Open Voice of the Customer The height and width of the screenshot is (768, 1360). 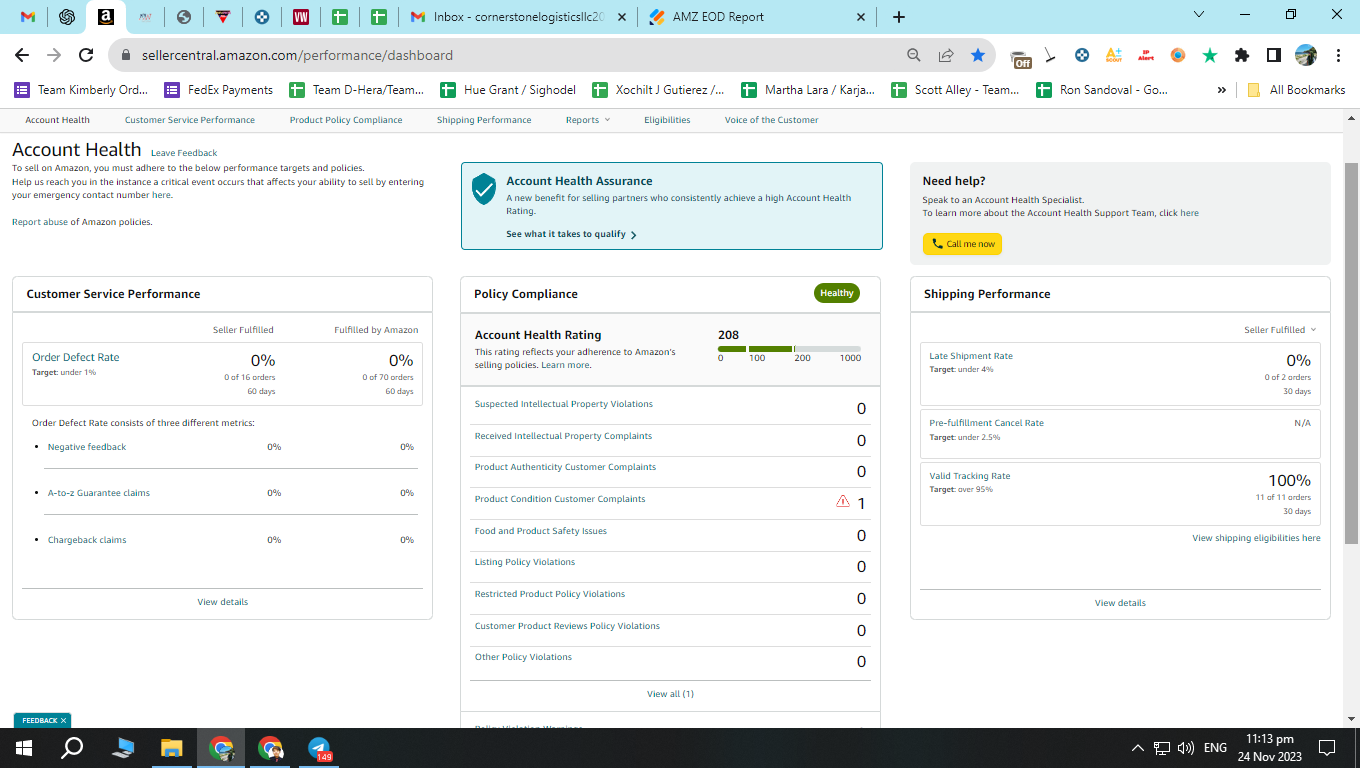tap(771, 120)
